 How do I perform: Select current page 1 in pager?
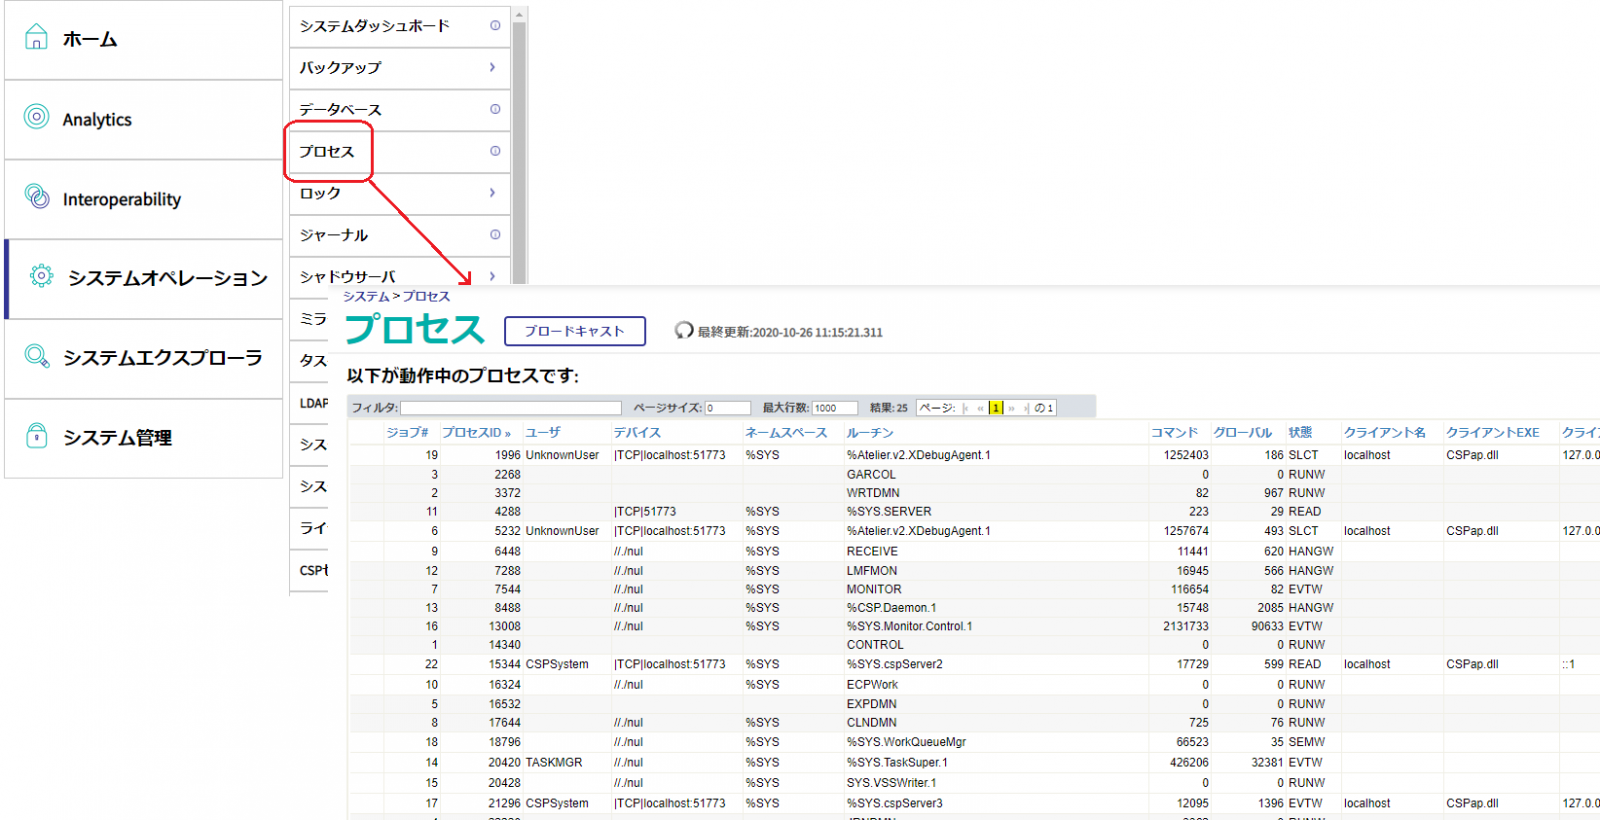(996, 408)
